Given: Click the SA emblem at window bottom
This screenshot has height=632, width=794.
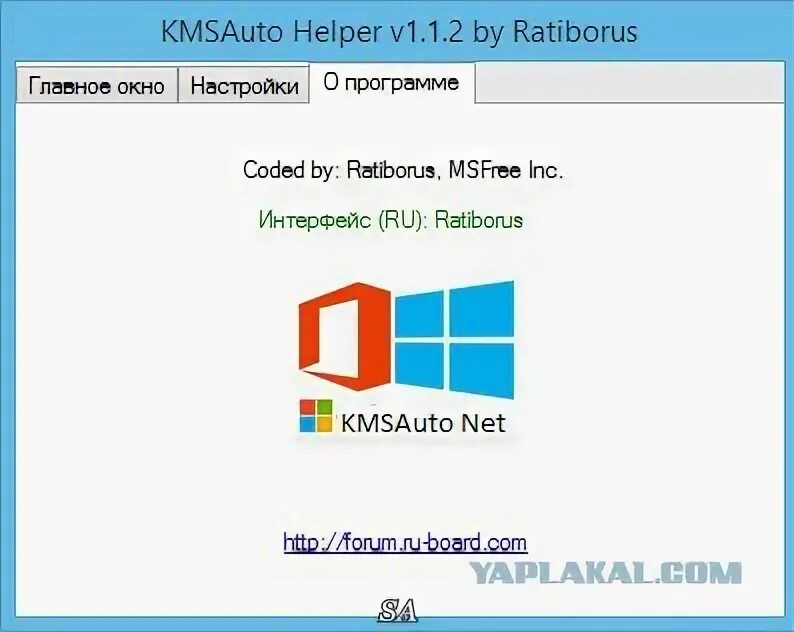Looking at the screenshot, I should click(x=398, y=611).
